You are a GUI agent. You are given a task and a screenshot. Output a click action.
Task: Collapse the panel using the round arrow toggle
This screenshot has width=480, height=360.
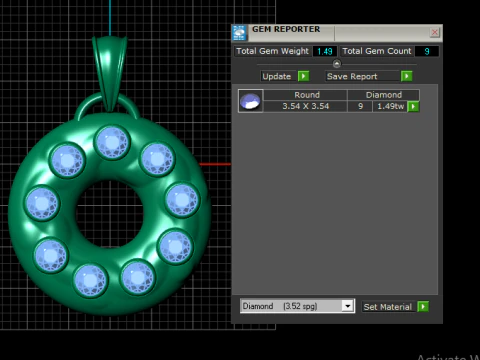[337, 64]
